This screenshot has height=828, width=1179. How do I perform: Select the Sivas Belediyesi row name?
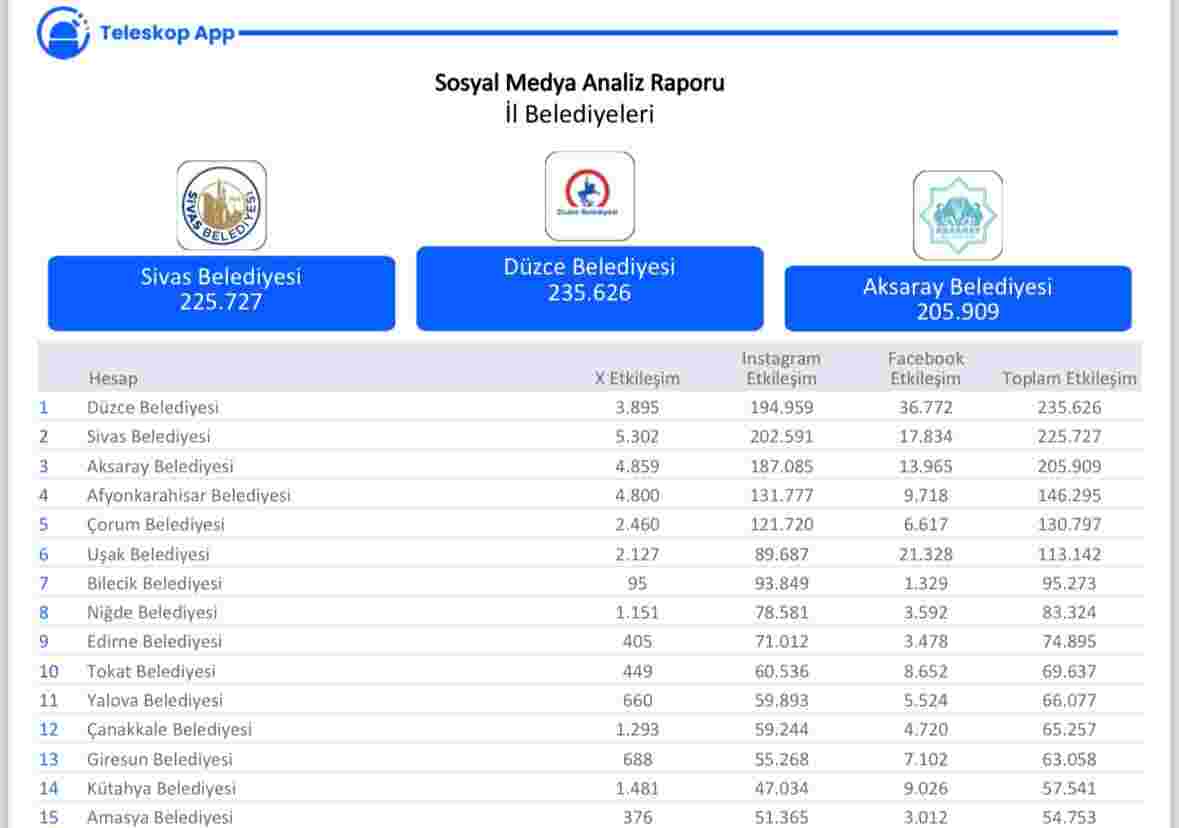point(149,437)
